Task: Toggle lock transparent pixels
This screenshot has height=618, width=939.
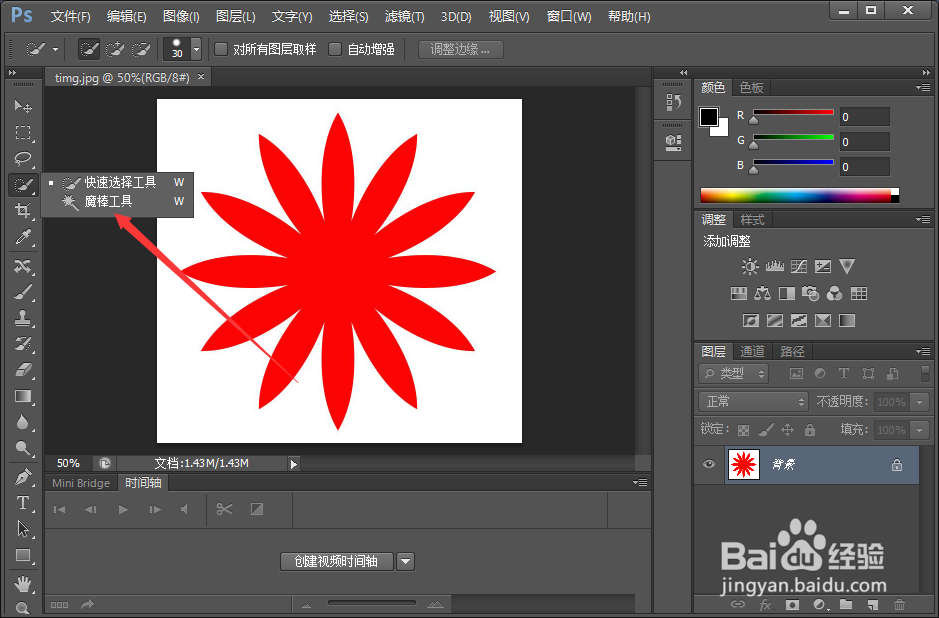Action: (743, 430)
